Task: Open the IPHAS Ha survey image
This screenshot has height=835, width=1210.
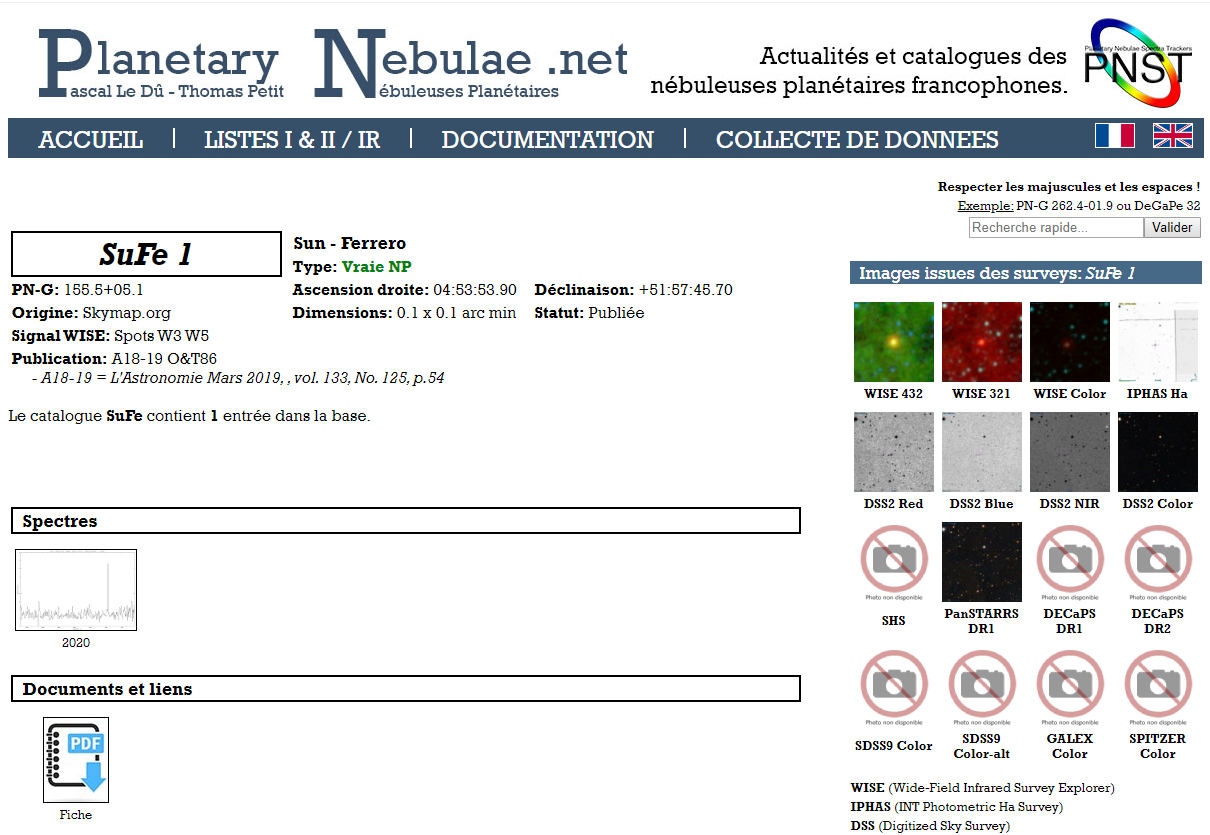Action: (1157, 342)
